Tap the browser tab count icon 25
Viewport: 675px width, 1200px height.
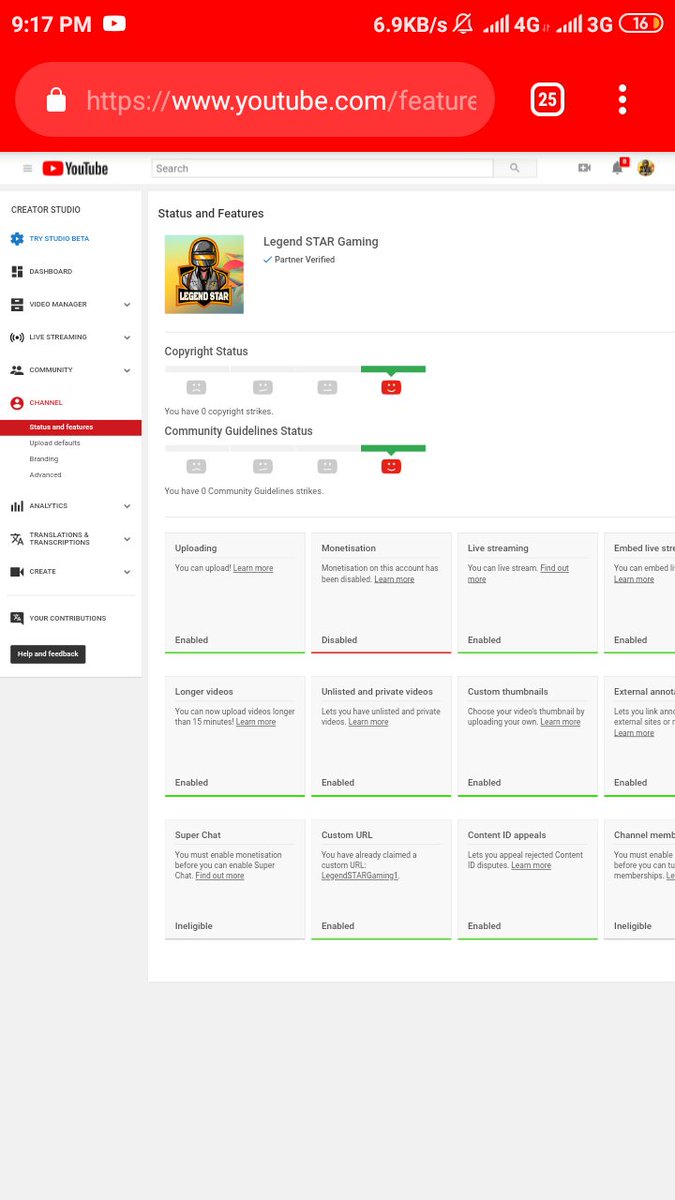[x=547, y=99]
